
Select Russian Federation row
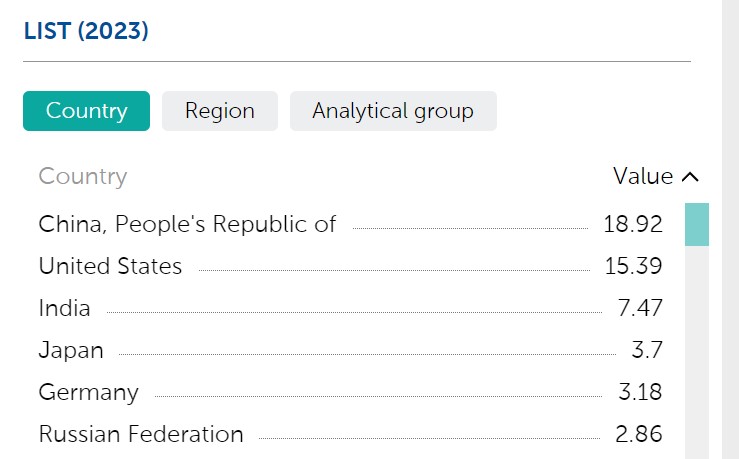(x=350, y=434)
